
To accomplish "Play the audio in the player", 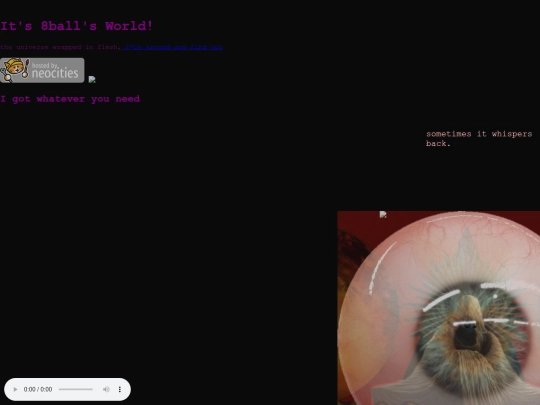I will pyautogui.click(x=15, y=389).
